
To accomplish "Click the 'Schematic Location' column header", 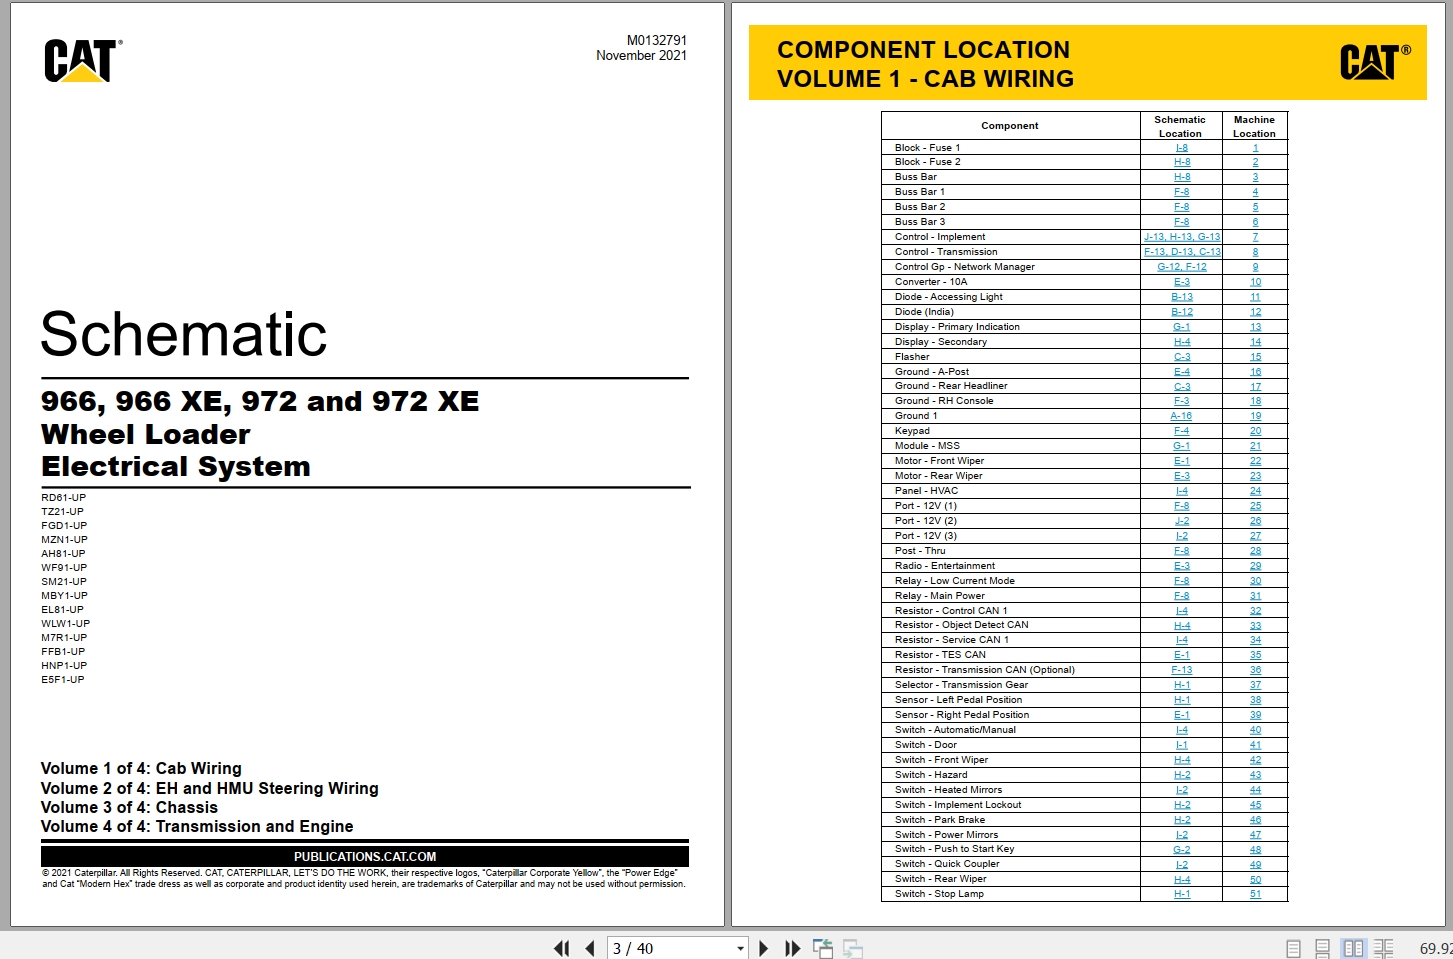I will pyautogui.click(x=1181, y=126).
